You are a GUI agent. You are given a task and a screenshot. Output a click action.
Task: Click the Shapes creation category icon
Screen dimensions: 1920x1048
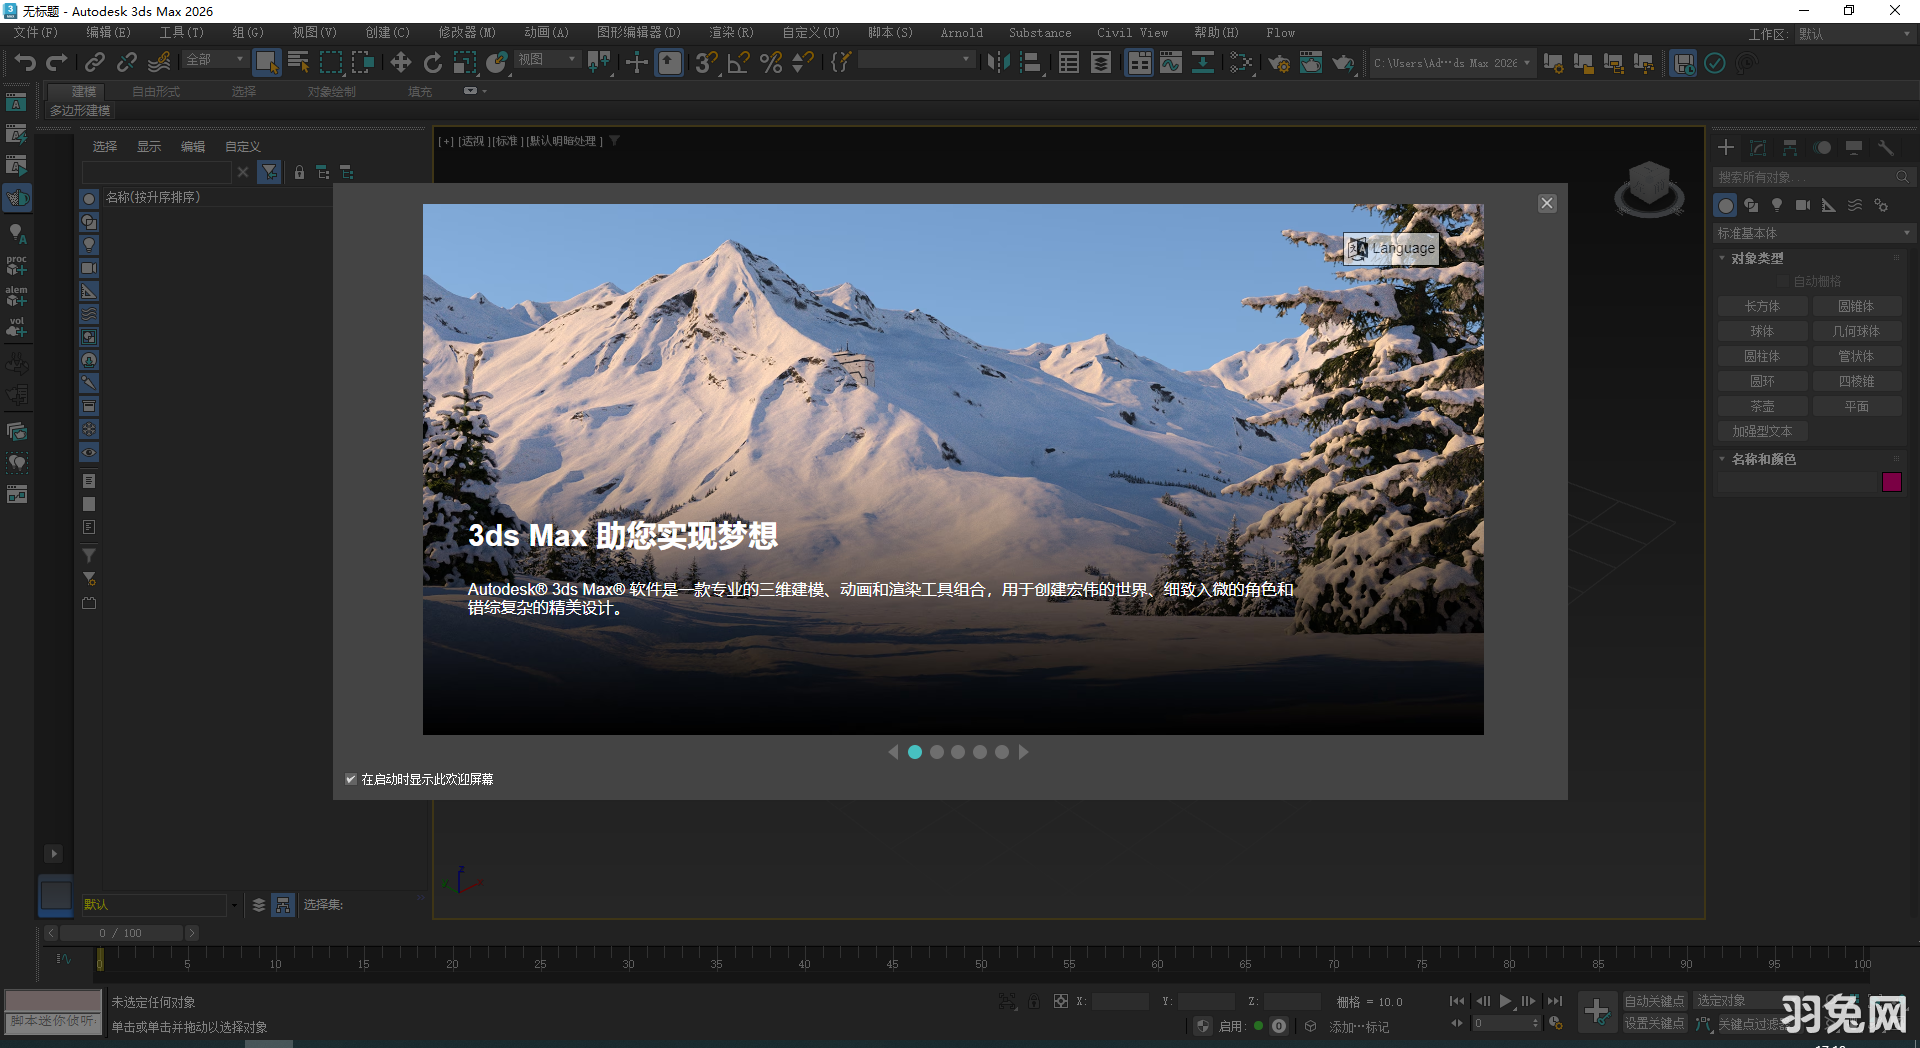[1751, 205]
